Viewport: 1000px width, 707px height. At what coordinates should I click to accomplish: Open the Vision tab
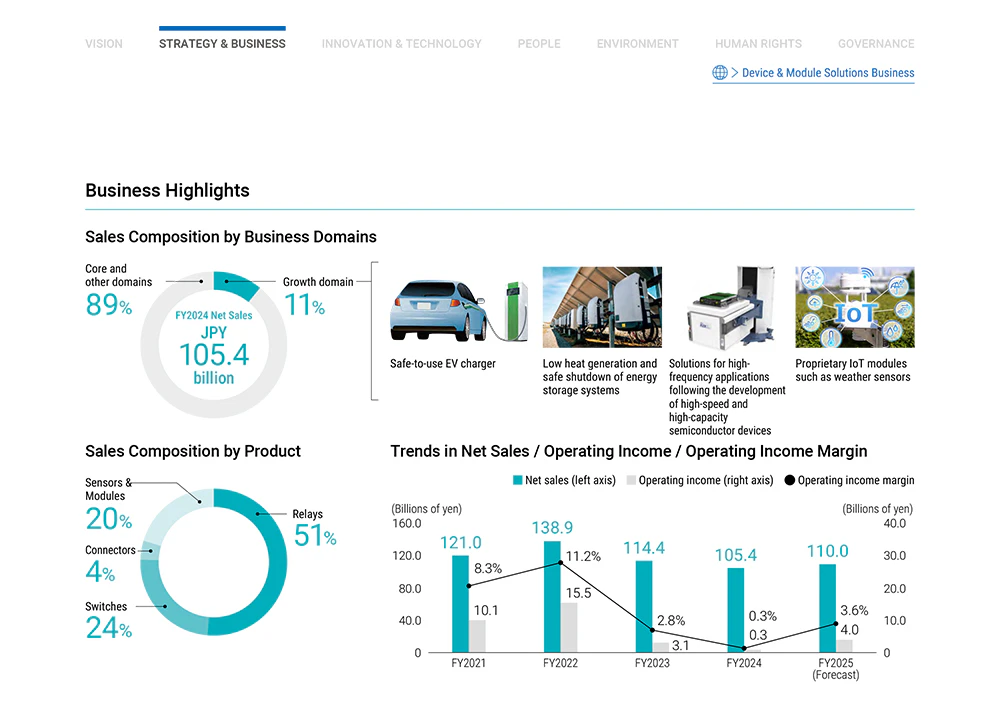click(104, 44)
